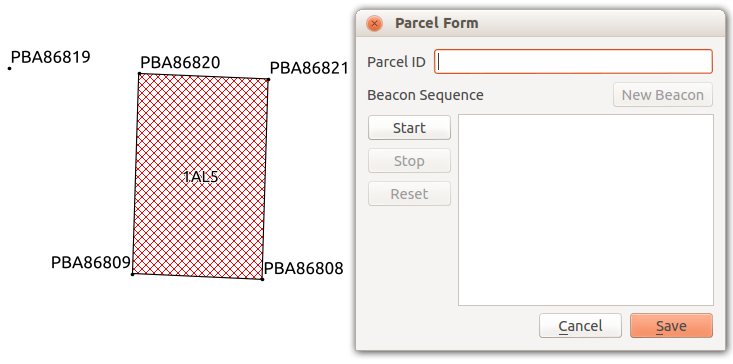Click into the Parcel ID input field
733x364 pixels.
(x=573, y=62)
